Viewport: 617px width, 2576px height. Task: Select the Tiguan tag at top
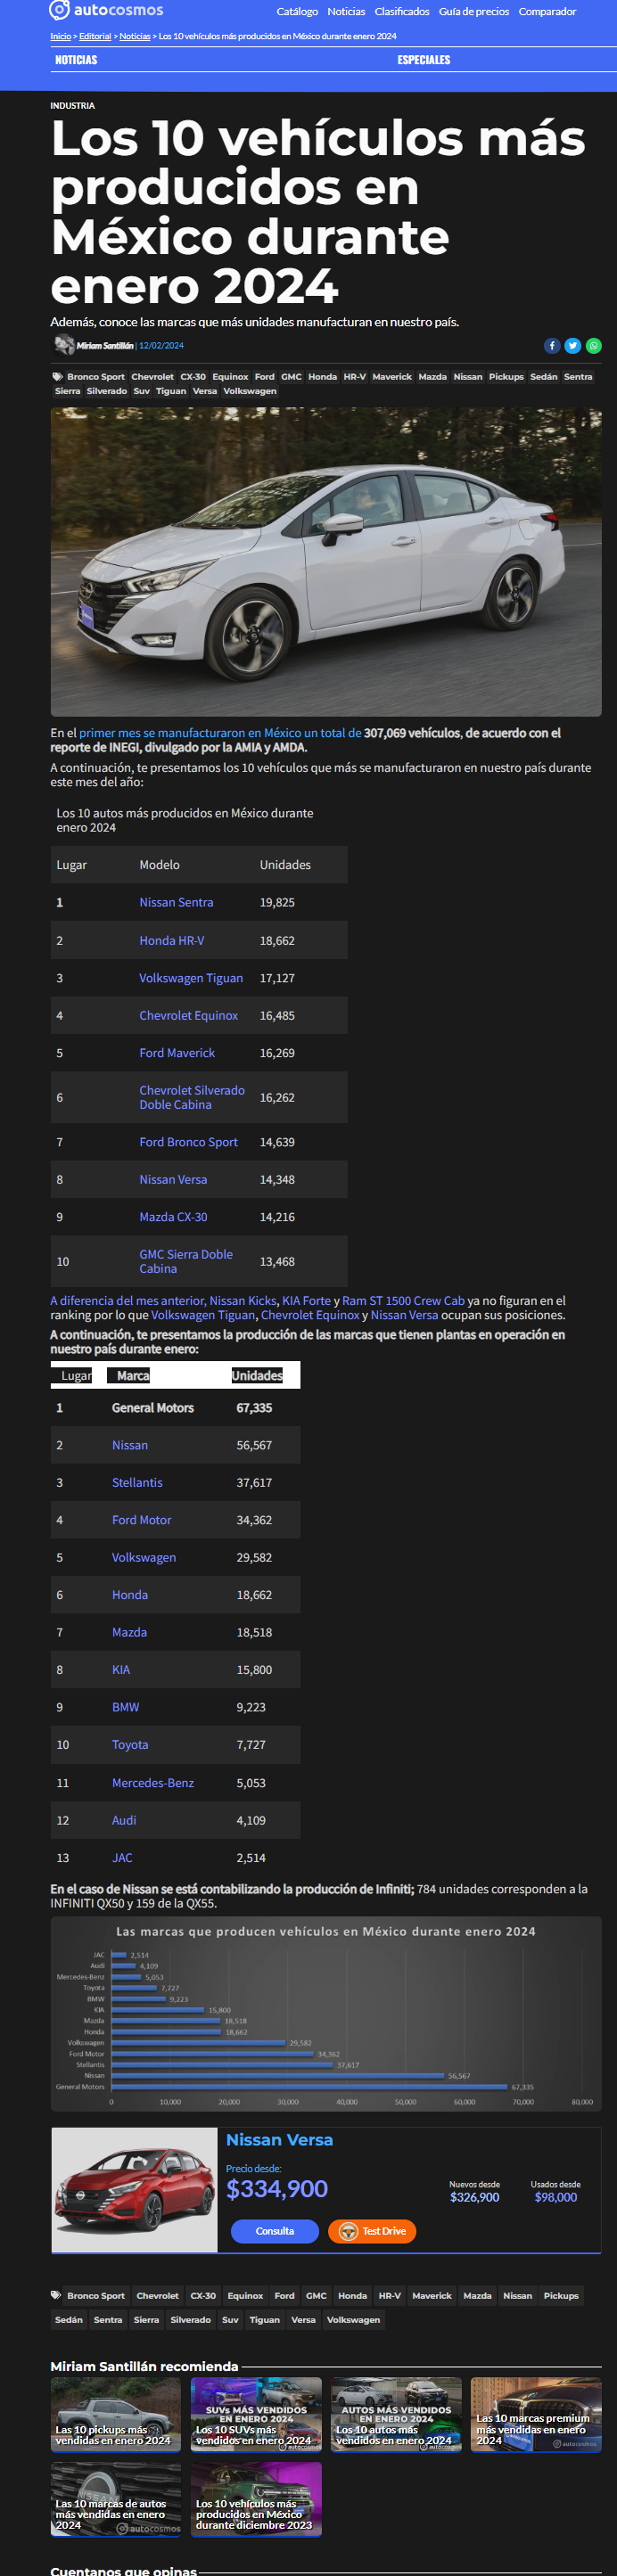(x=171, y=391)
